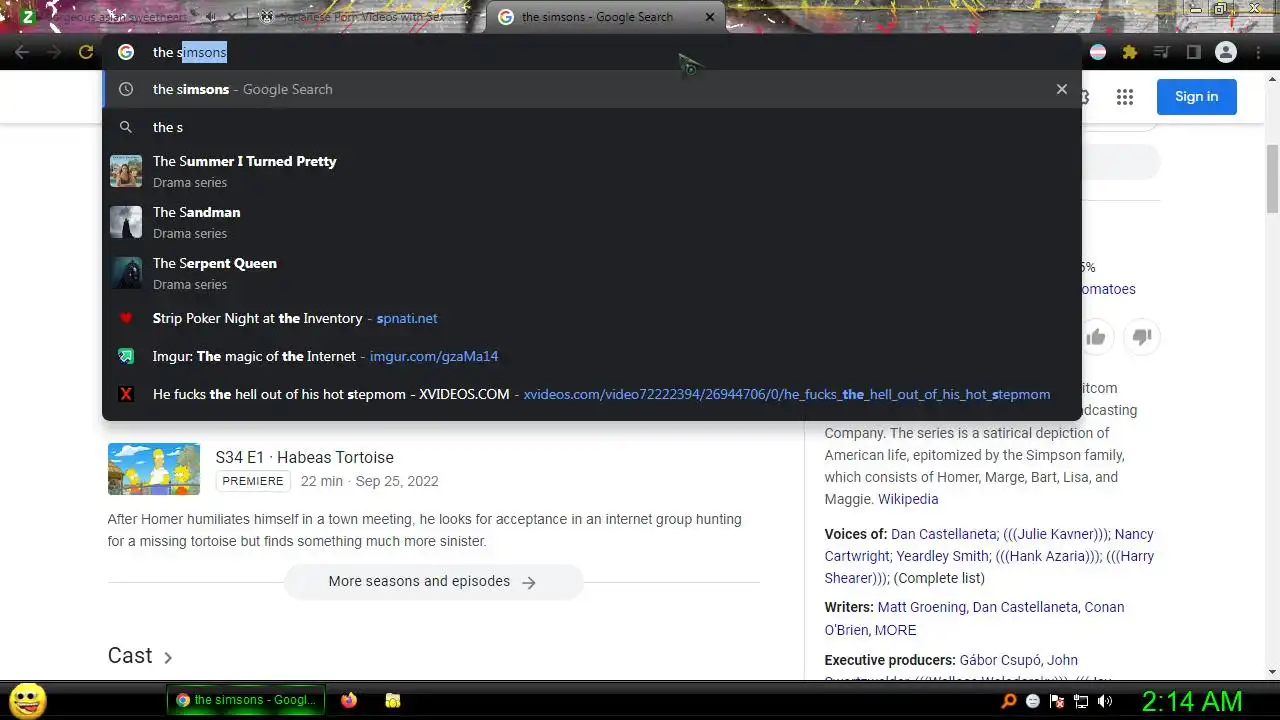Viewport: 1280px width, 720px height.
Task: Click the MORE writers link
Action: 895,630
